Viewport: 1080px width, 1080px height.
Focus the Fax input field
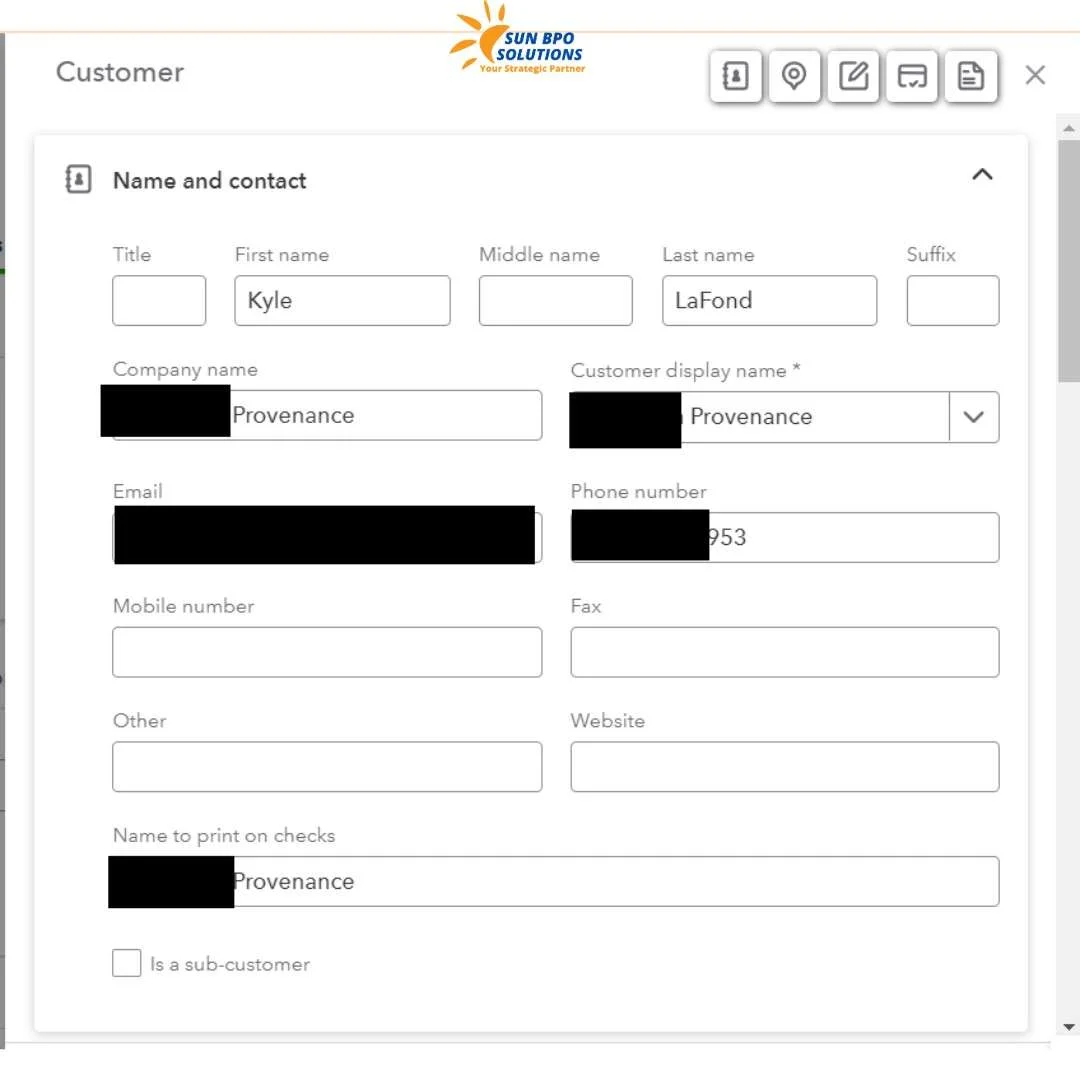(x=785, y=652)
